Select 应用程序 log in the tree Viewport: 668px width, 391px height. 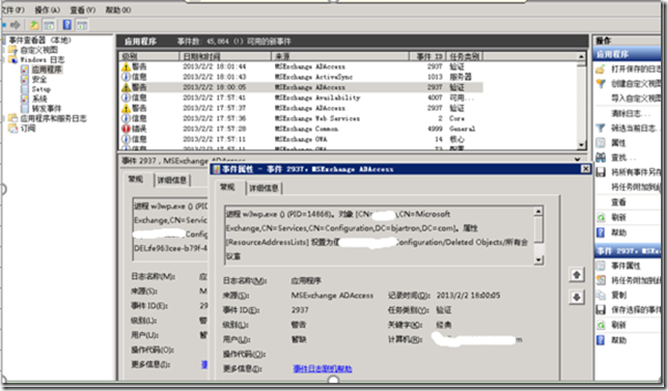coord(46,69)
